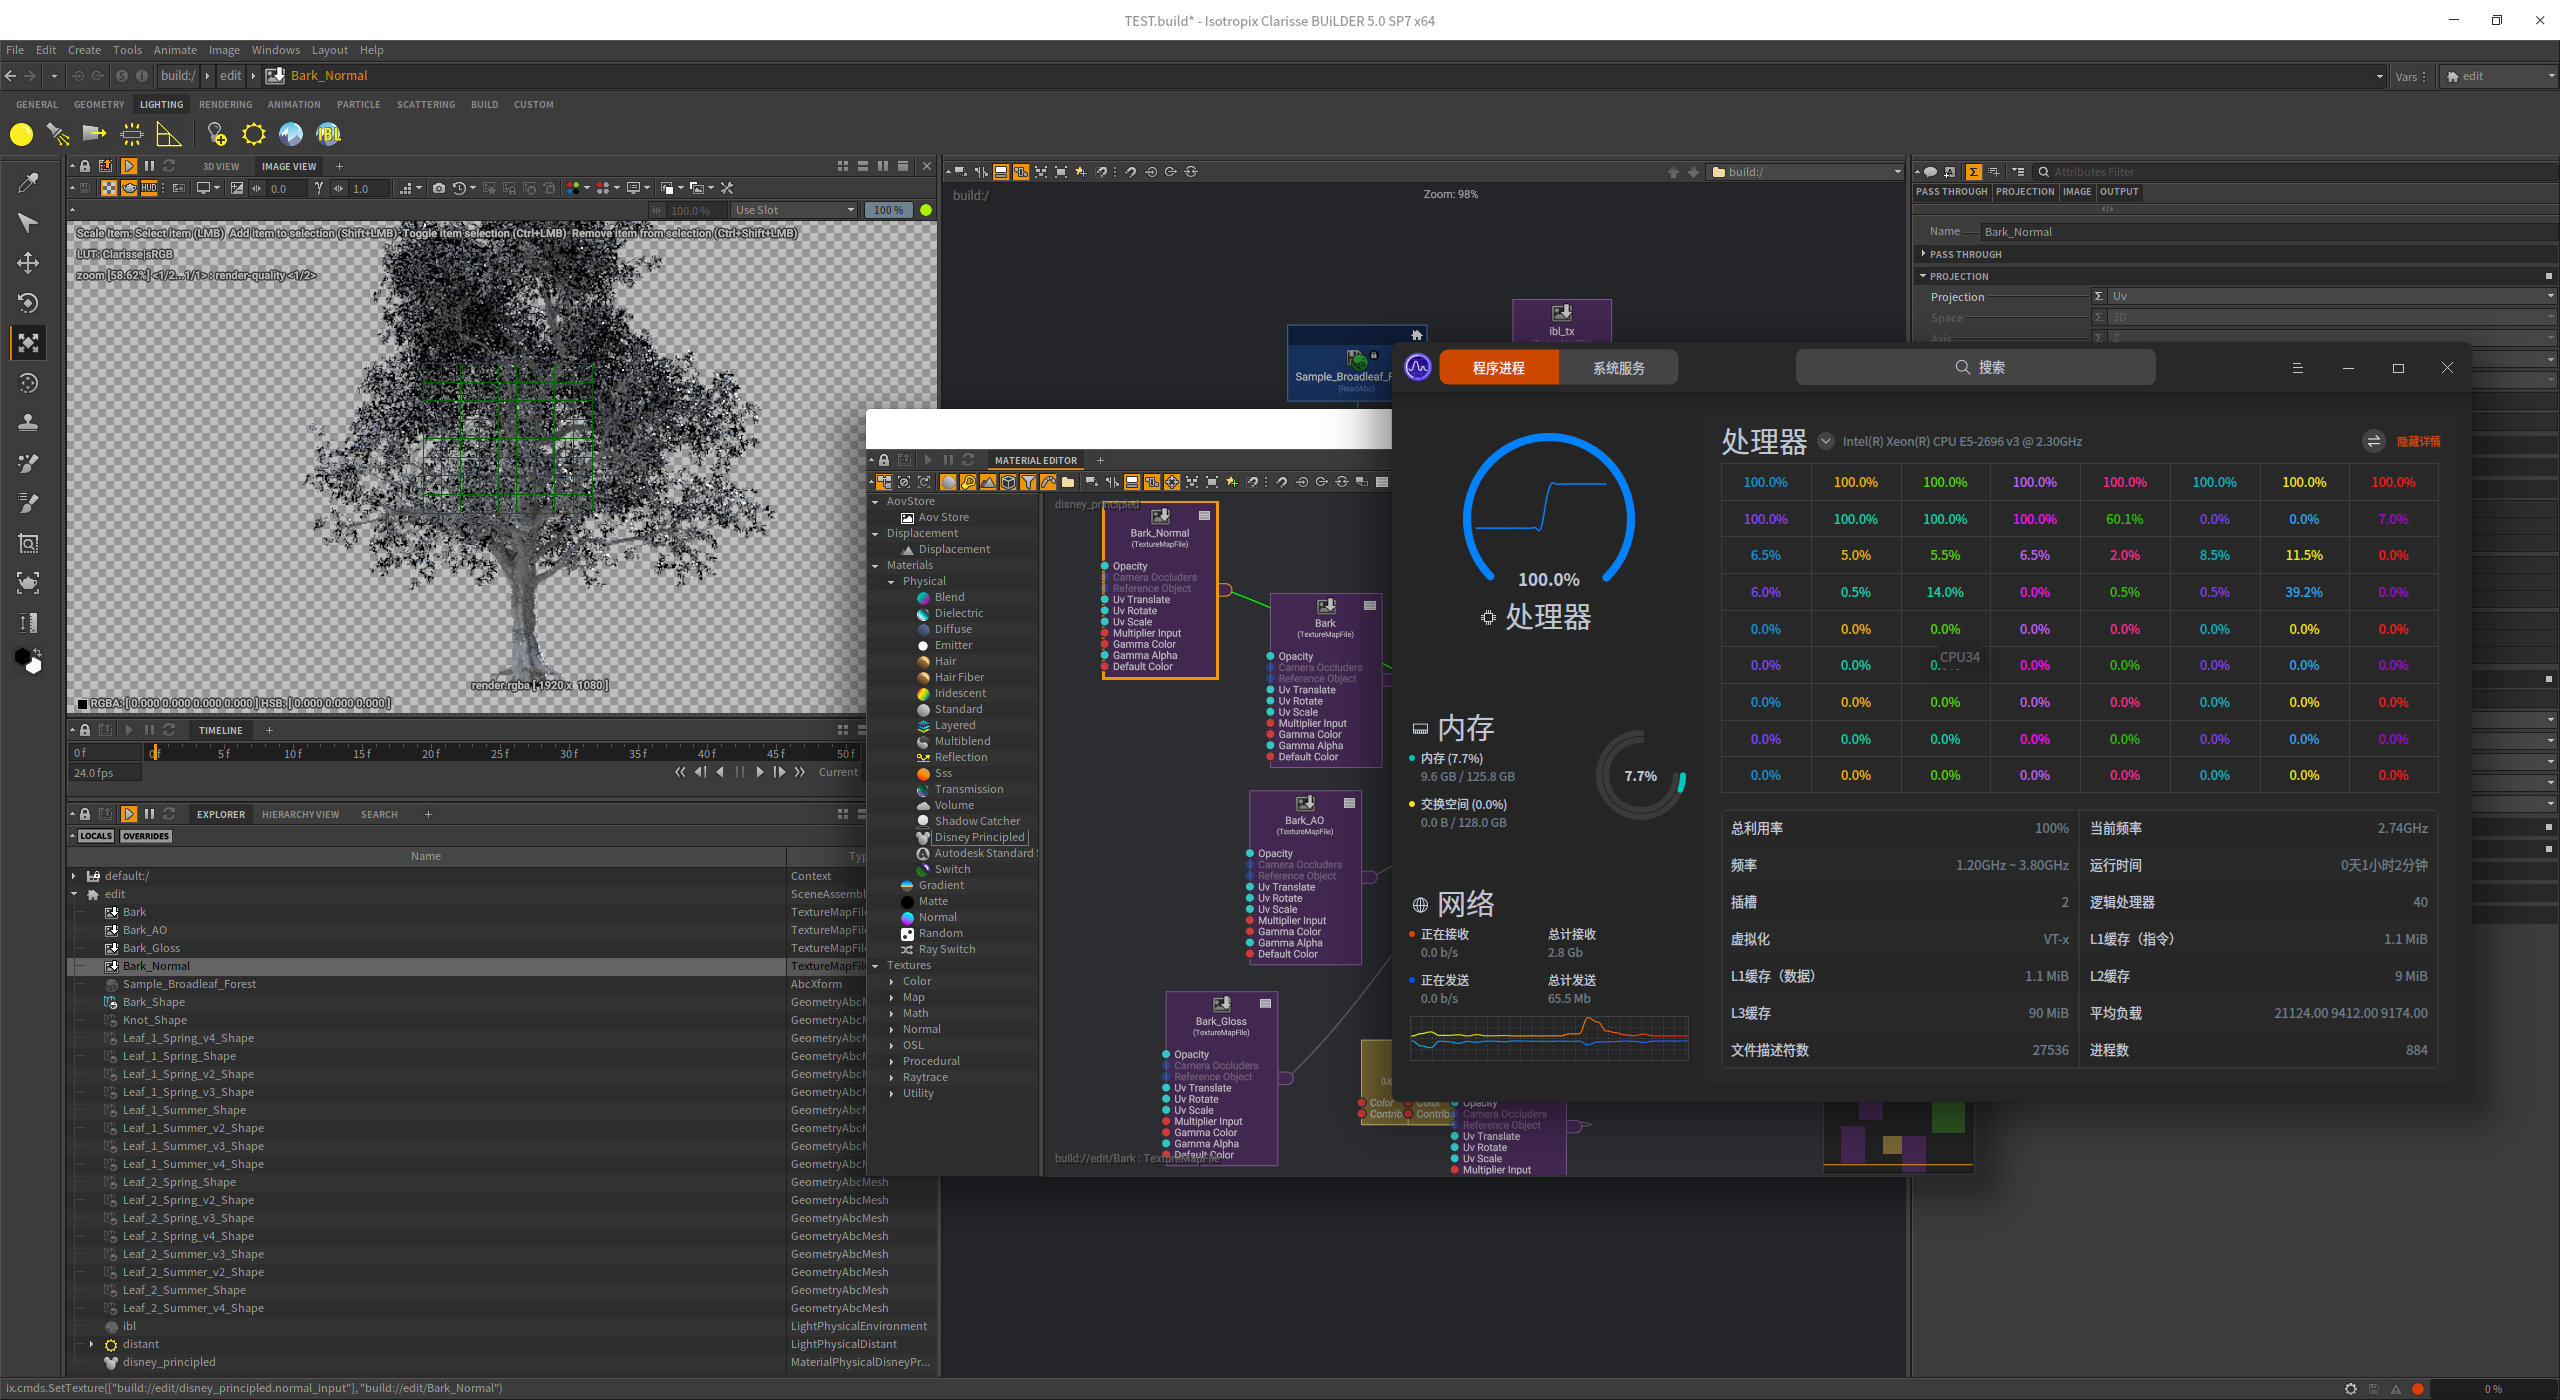This screenshot has height=1400, width=2560.
Task: Expand the Color textures category
Action: (892, 981)
